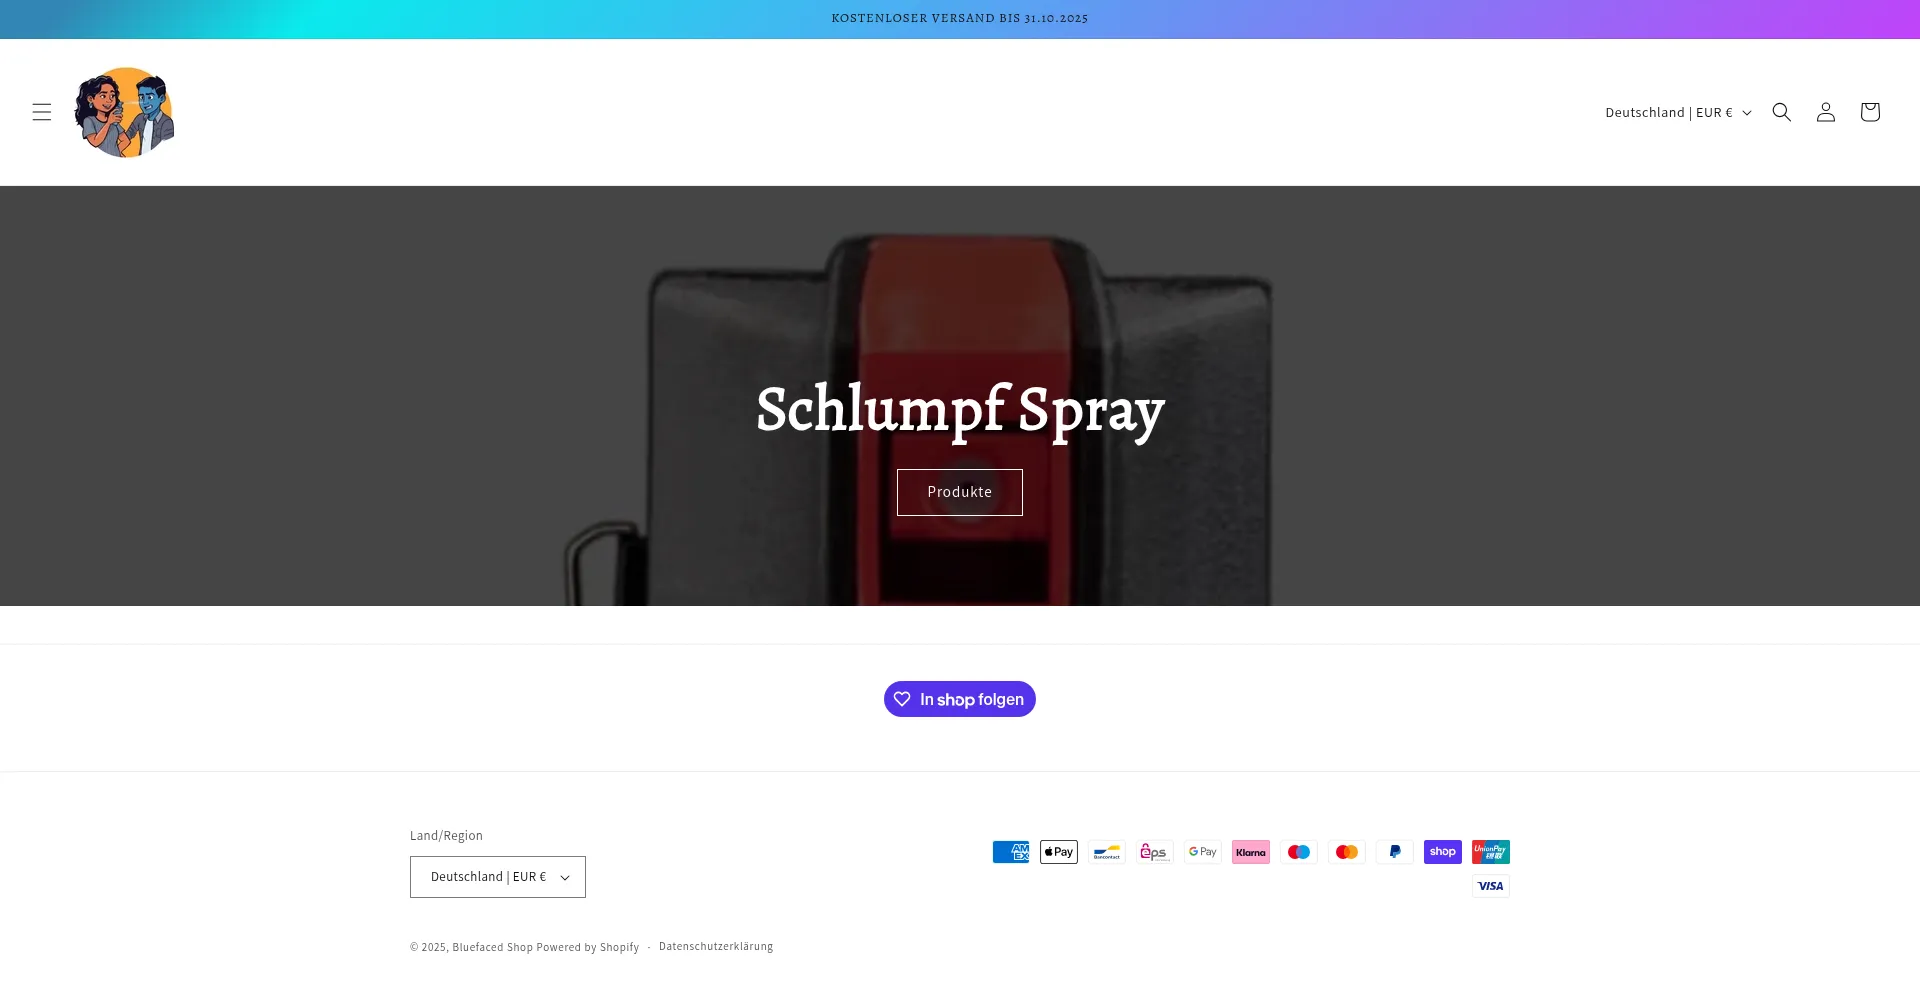Click the Apple Pay payment icon
The width and height of the screenshot is (1920, 993).
coord(1059,852)
